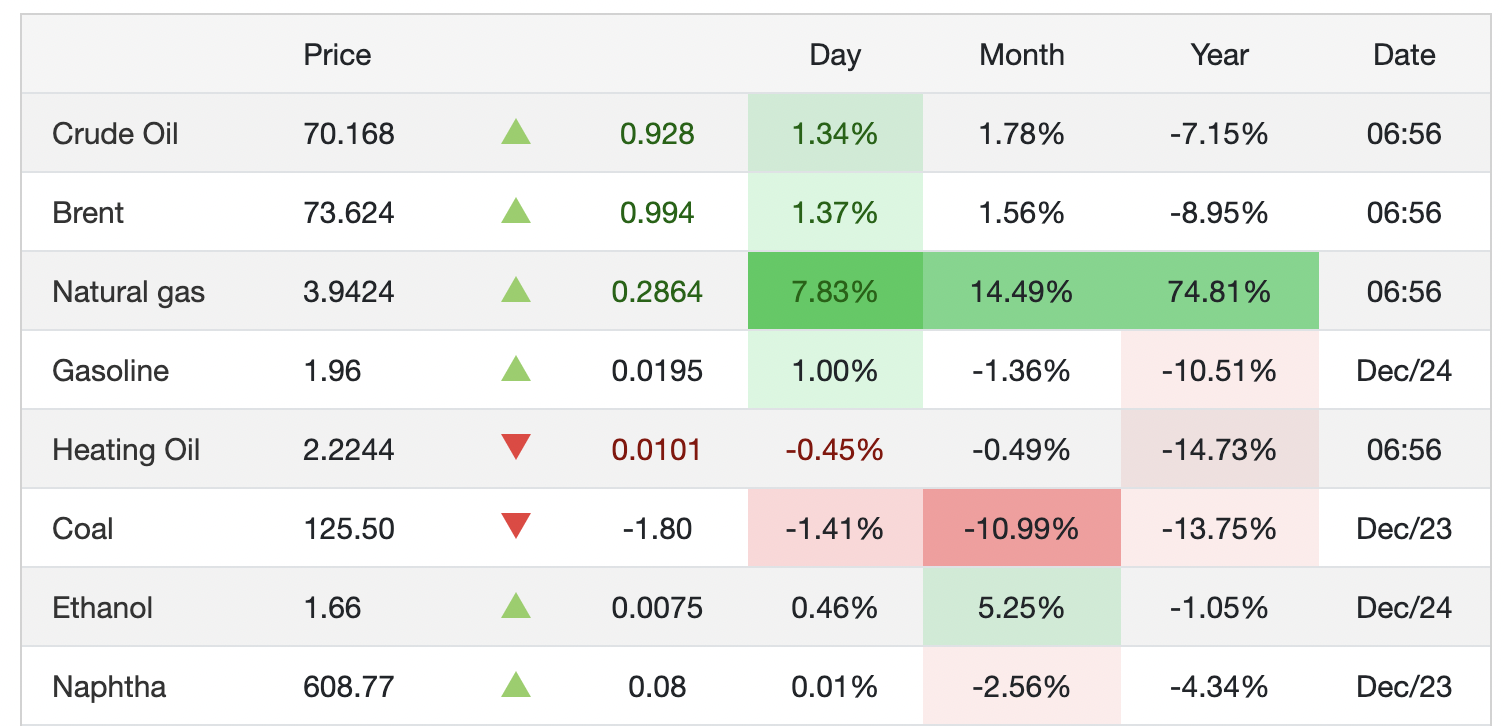Open the Heating Oil commodity link
1504x726 pixels.
(126, 450)
